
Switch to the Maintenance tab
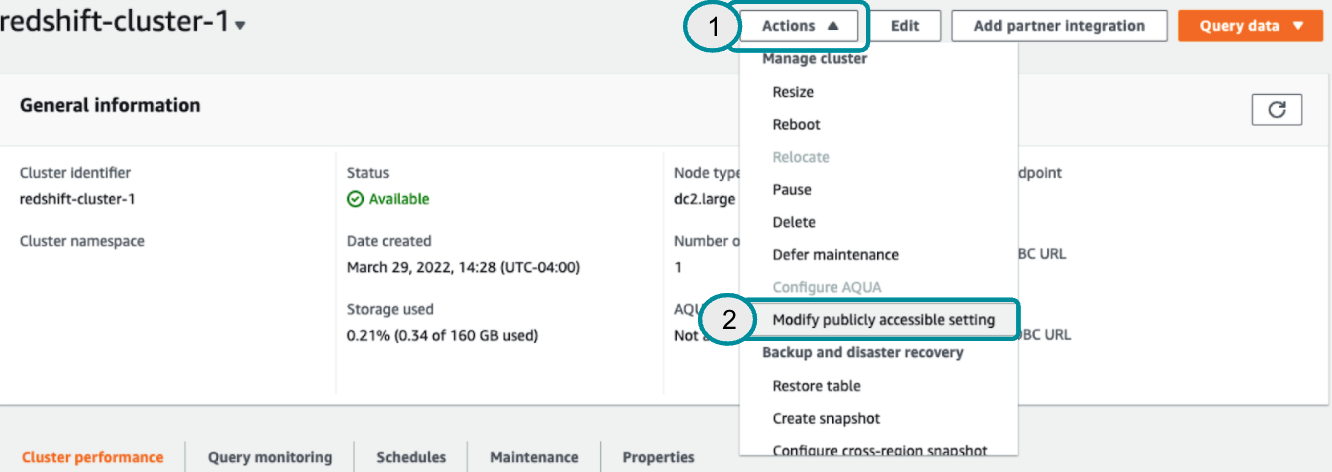[534, 457]
